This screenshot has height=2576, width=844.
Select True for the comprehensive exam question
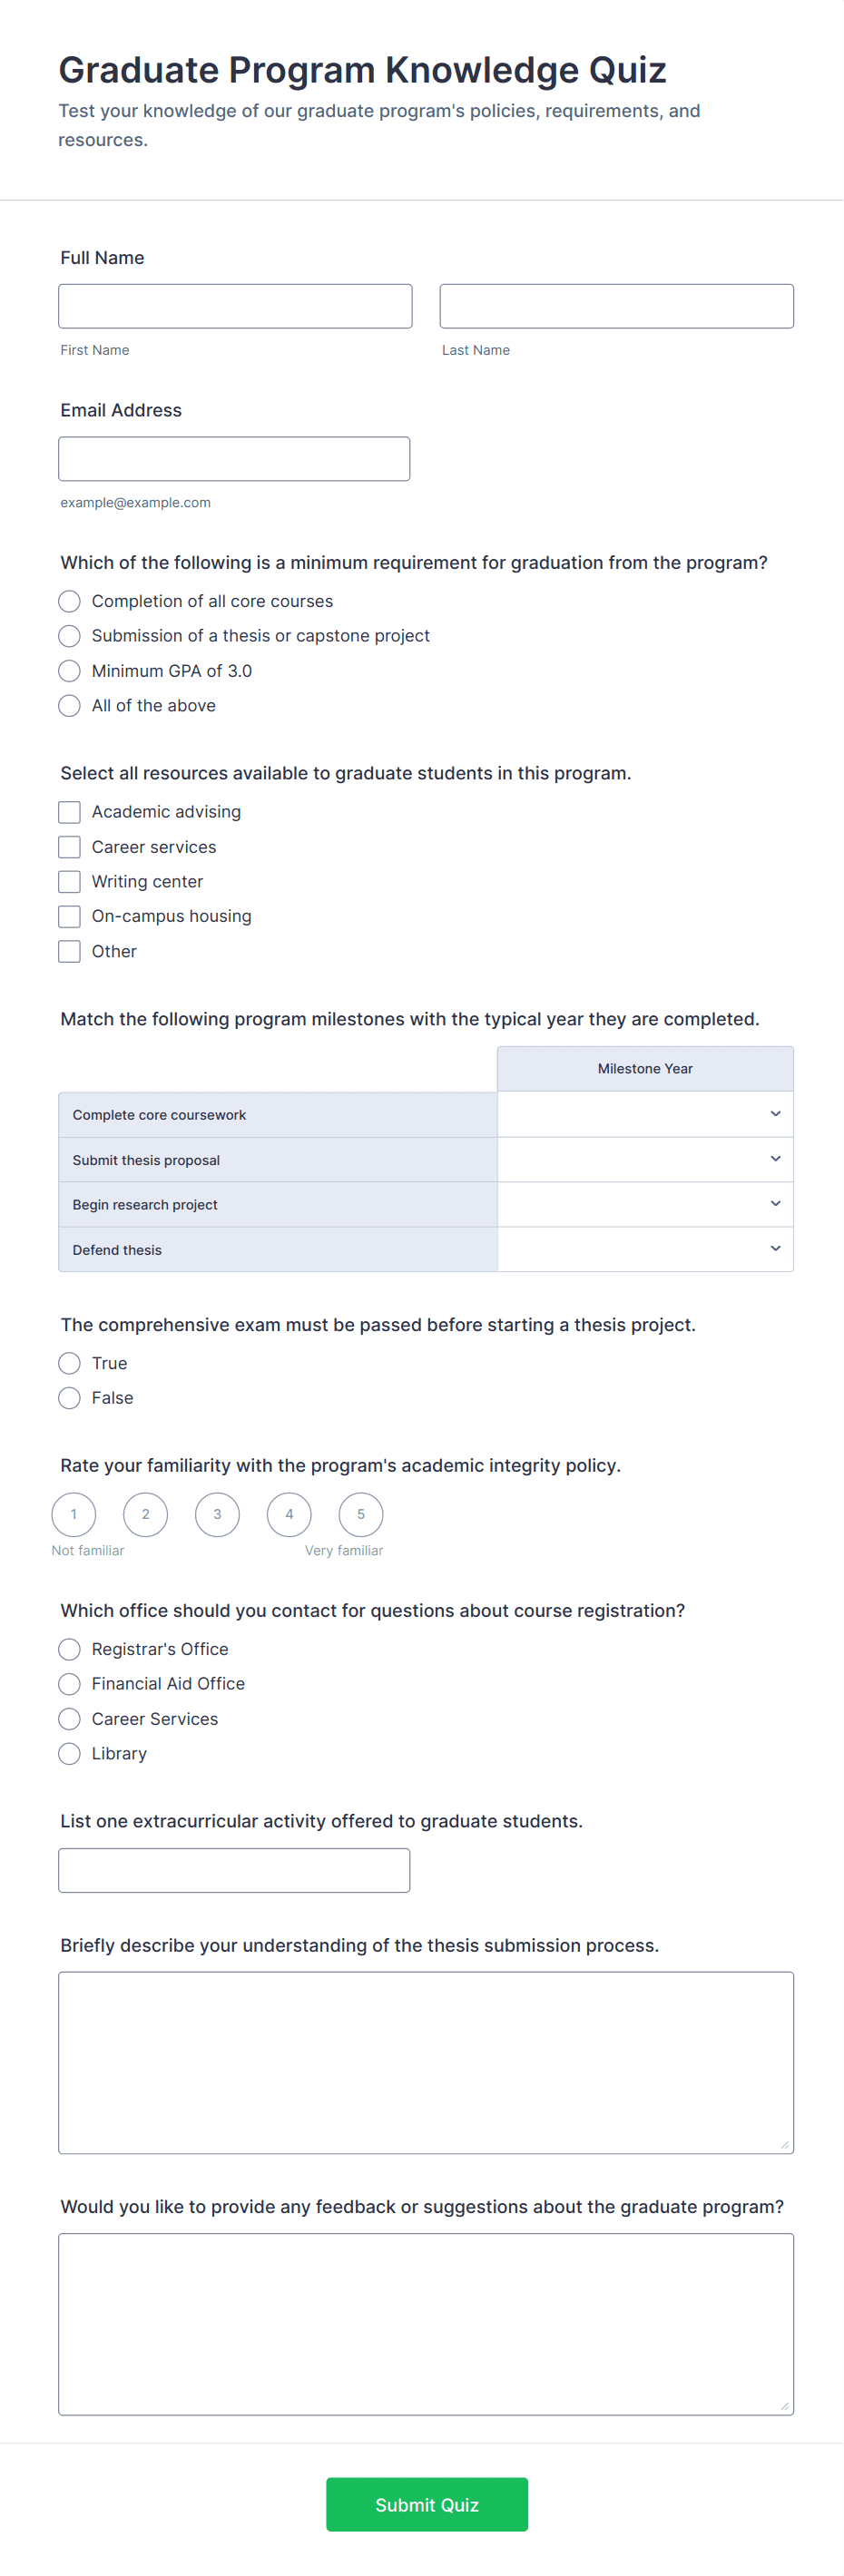69,1363
